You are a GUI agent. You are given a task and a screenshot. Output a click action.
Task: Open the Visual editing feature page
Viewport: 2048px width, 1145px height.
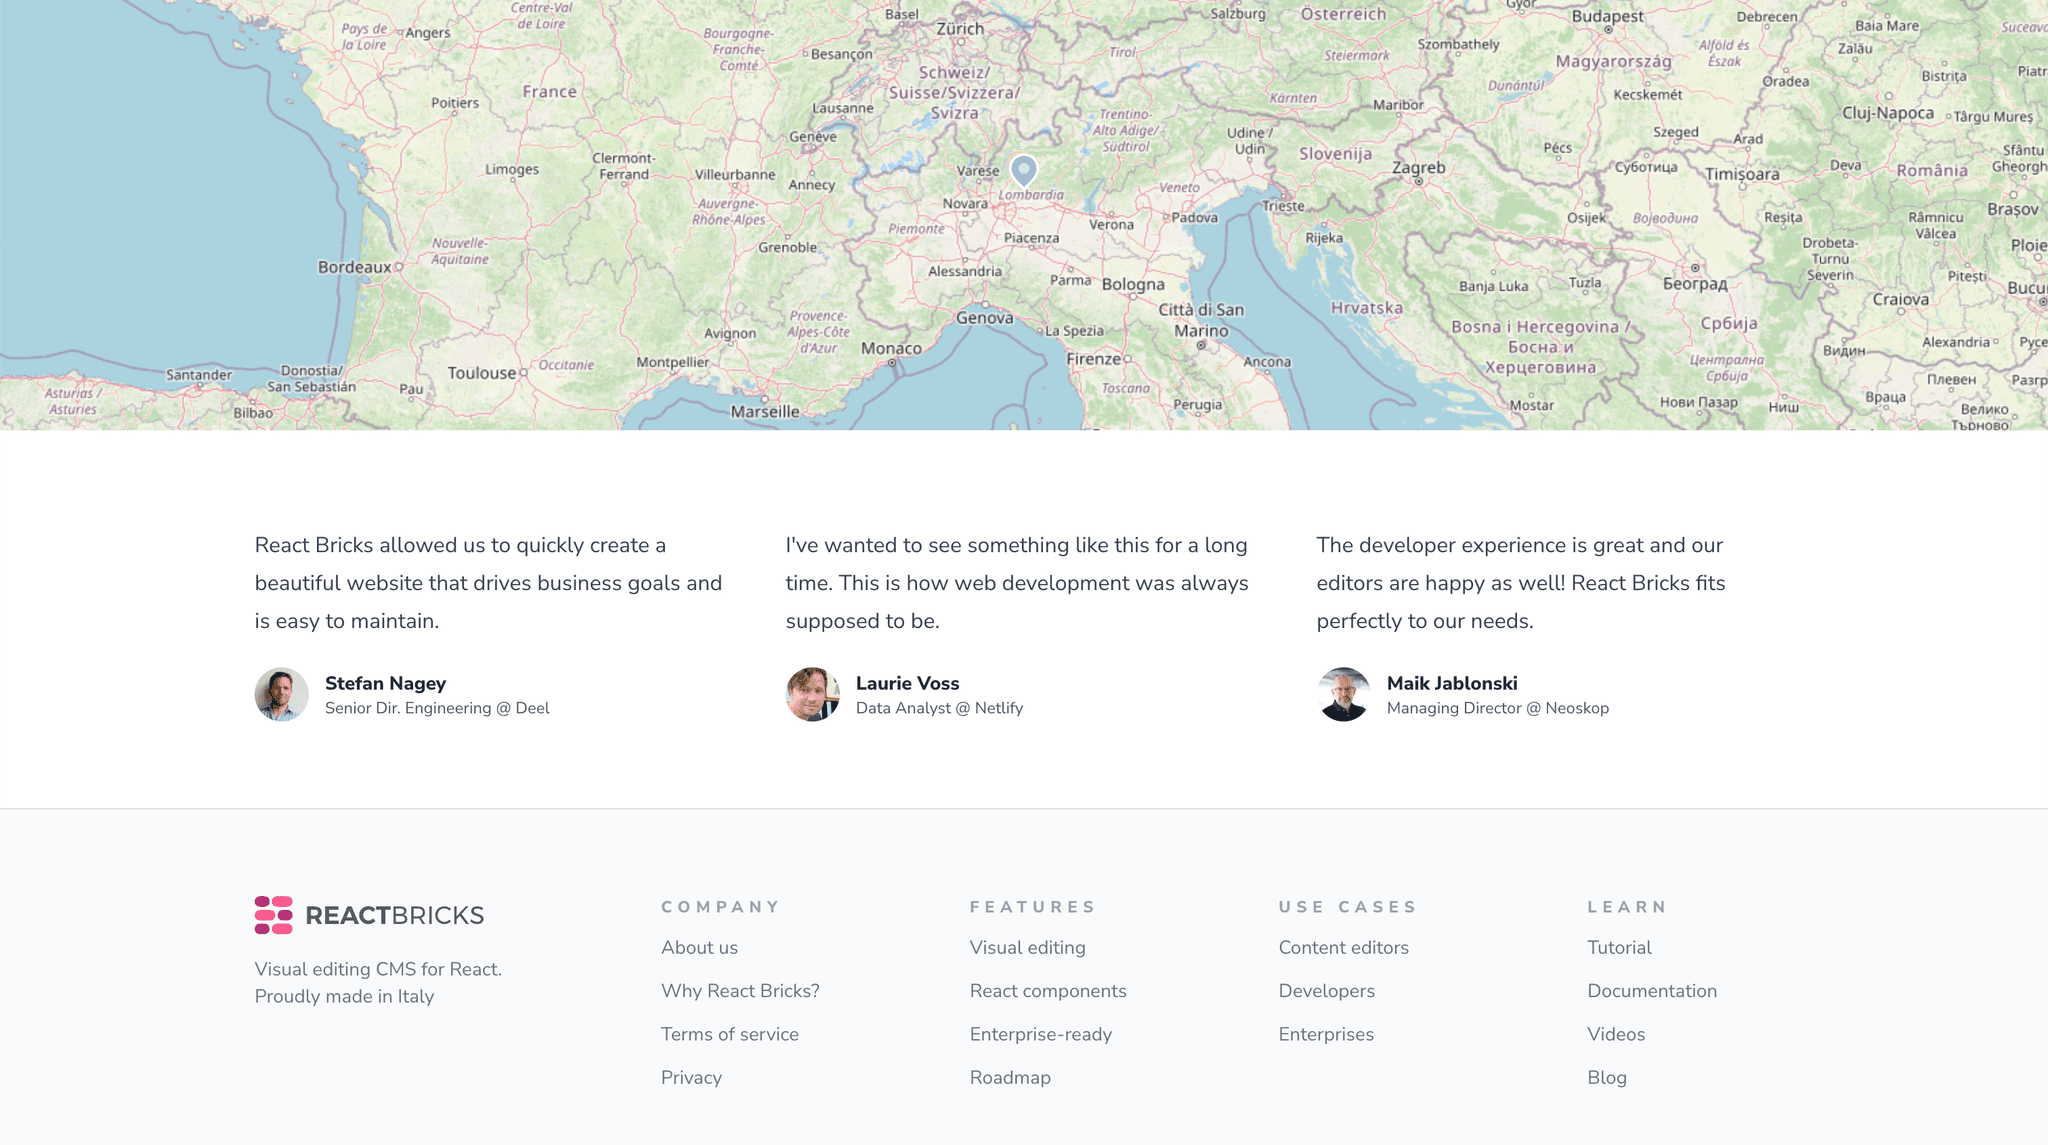[x=1027, y=947]
